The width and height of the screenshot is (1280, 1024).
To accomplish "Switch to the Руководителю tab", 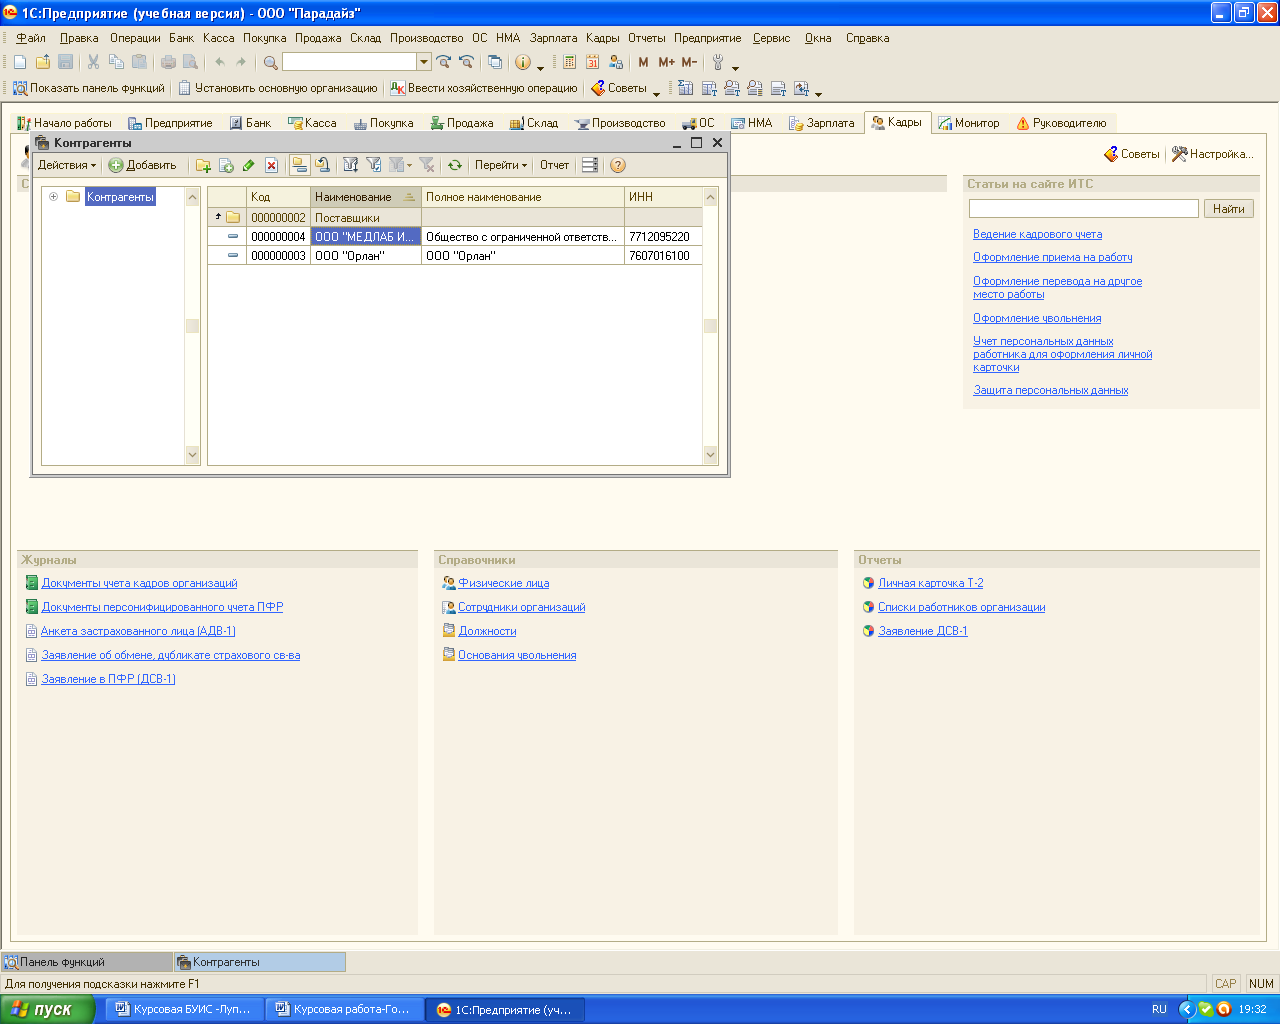I will click(1061, 123).
